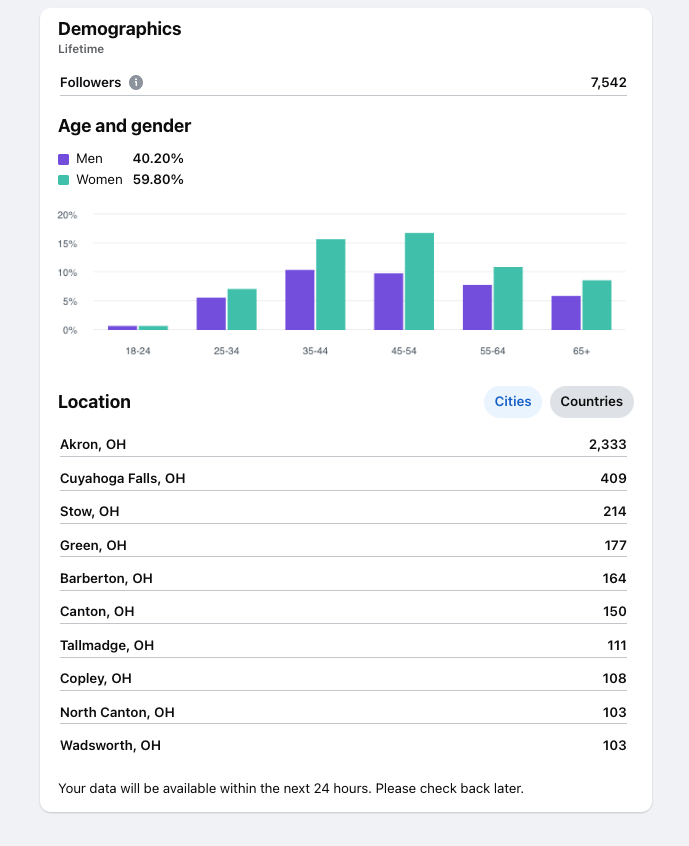Click the women's 35-44 green bar

(x=330, y=284)
